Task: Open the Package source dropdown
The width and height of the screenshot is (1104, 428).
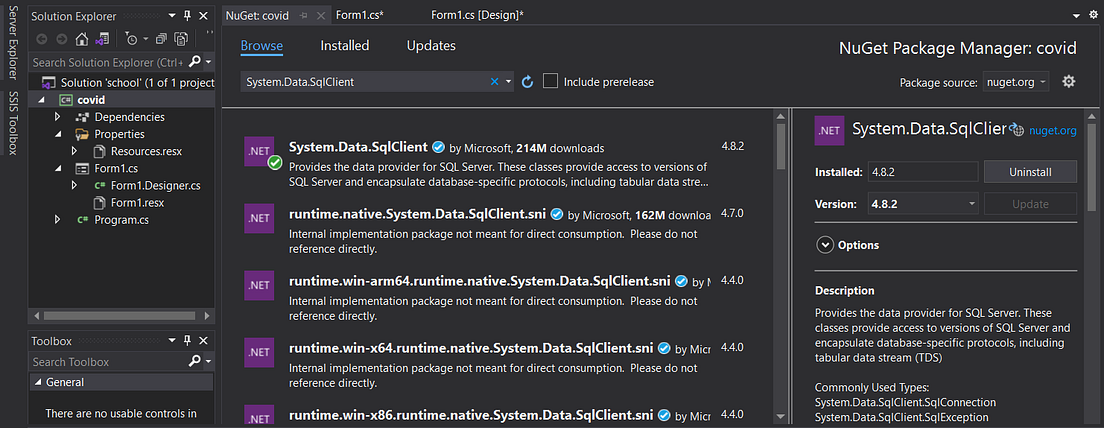Action: click(1015, 82)
